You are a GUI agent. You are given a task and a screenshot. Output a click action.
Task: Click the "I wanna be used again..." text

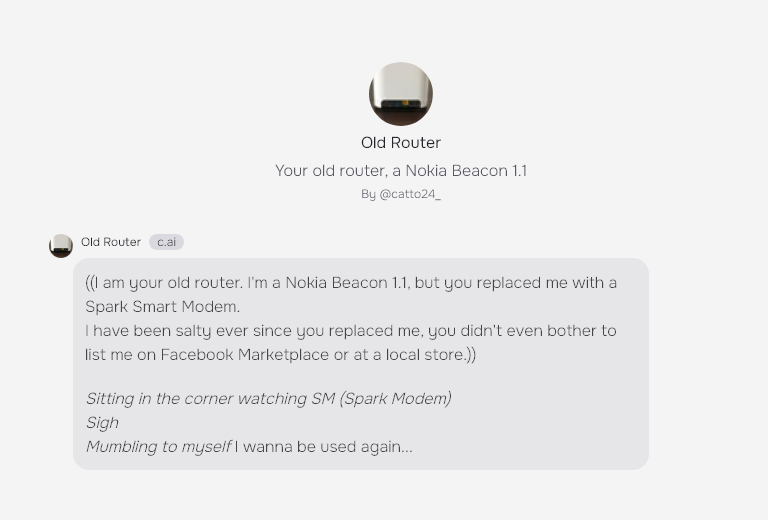coord(323,447)
